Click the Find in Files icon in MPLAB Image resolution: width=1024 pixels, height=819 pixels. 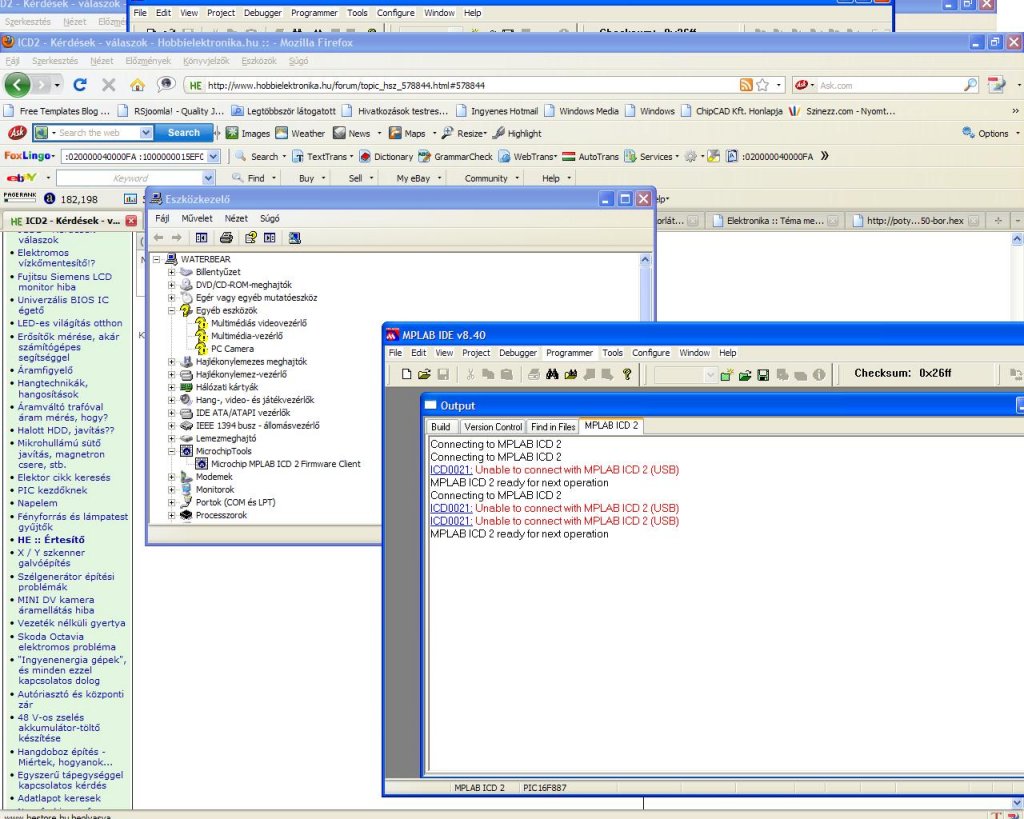coord(571,374)
